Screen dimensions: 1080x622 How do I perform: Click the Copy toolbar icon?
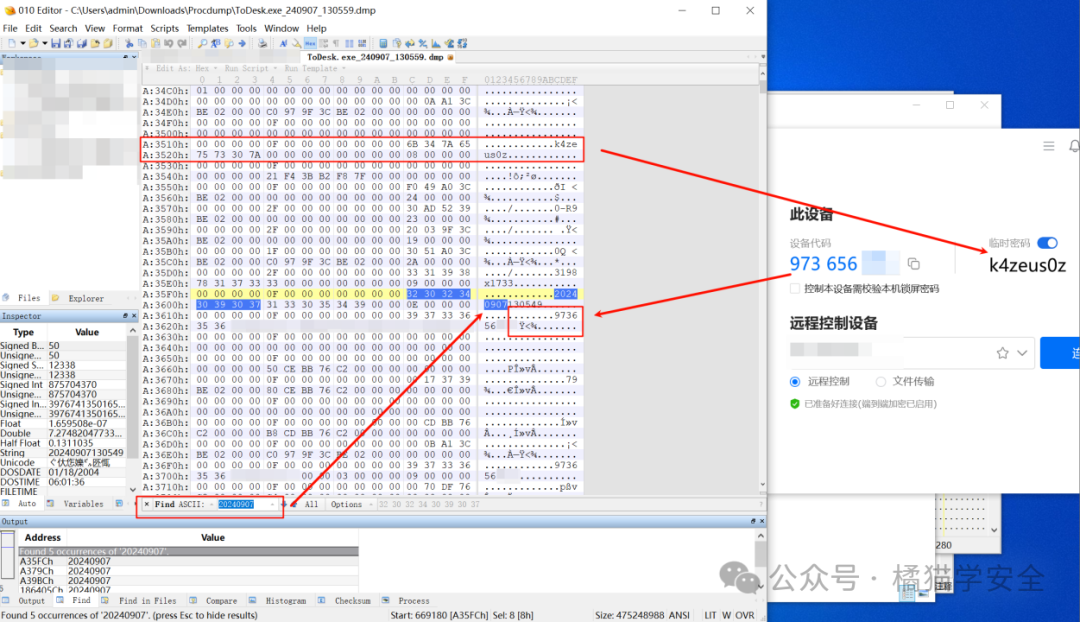[x=142, y=43]
